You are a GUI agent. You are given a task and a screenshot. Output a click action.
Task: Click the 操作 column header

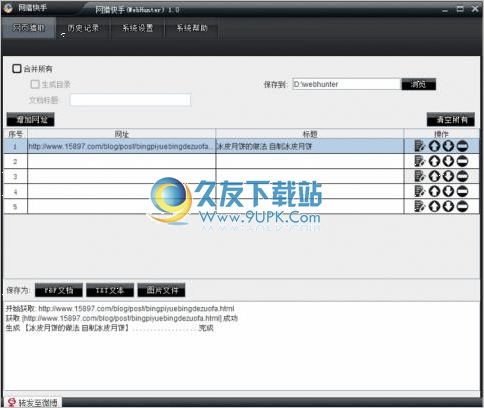pyautogui.click(x=441, y=134)
